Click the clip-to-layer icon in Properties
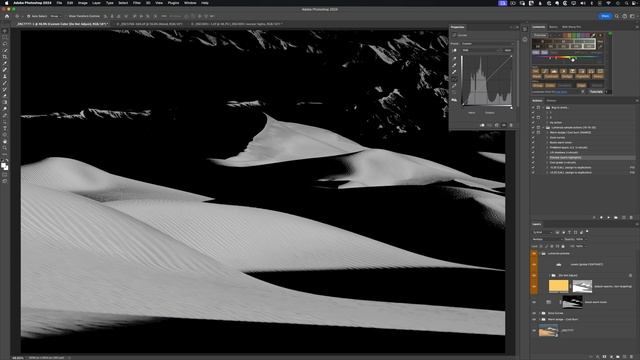The image size is (640, 360). point(482,125)
